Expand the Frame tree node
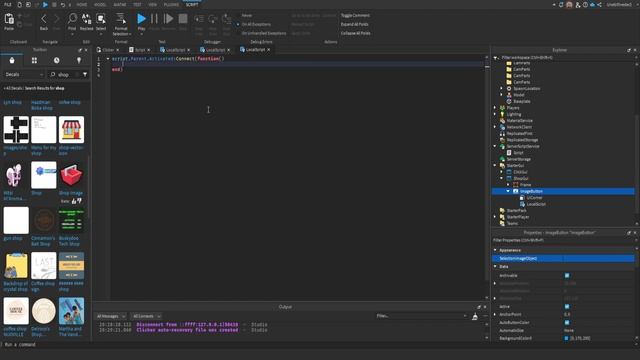The height and width of the screenshot is (360, 640). tap(508, 185)
